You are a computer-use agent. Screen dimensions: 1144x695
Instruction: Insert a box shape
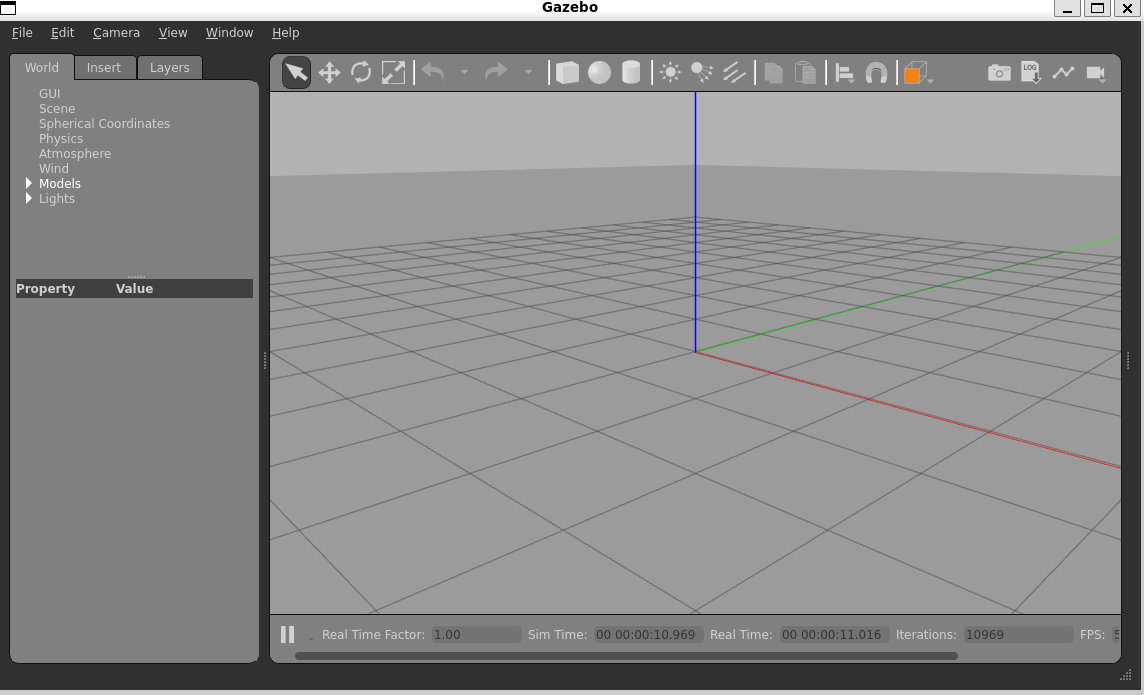567,73
